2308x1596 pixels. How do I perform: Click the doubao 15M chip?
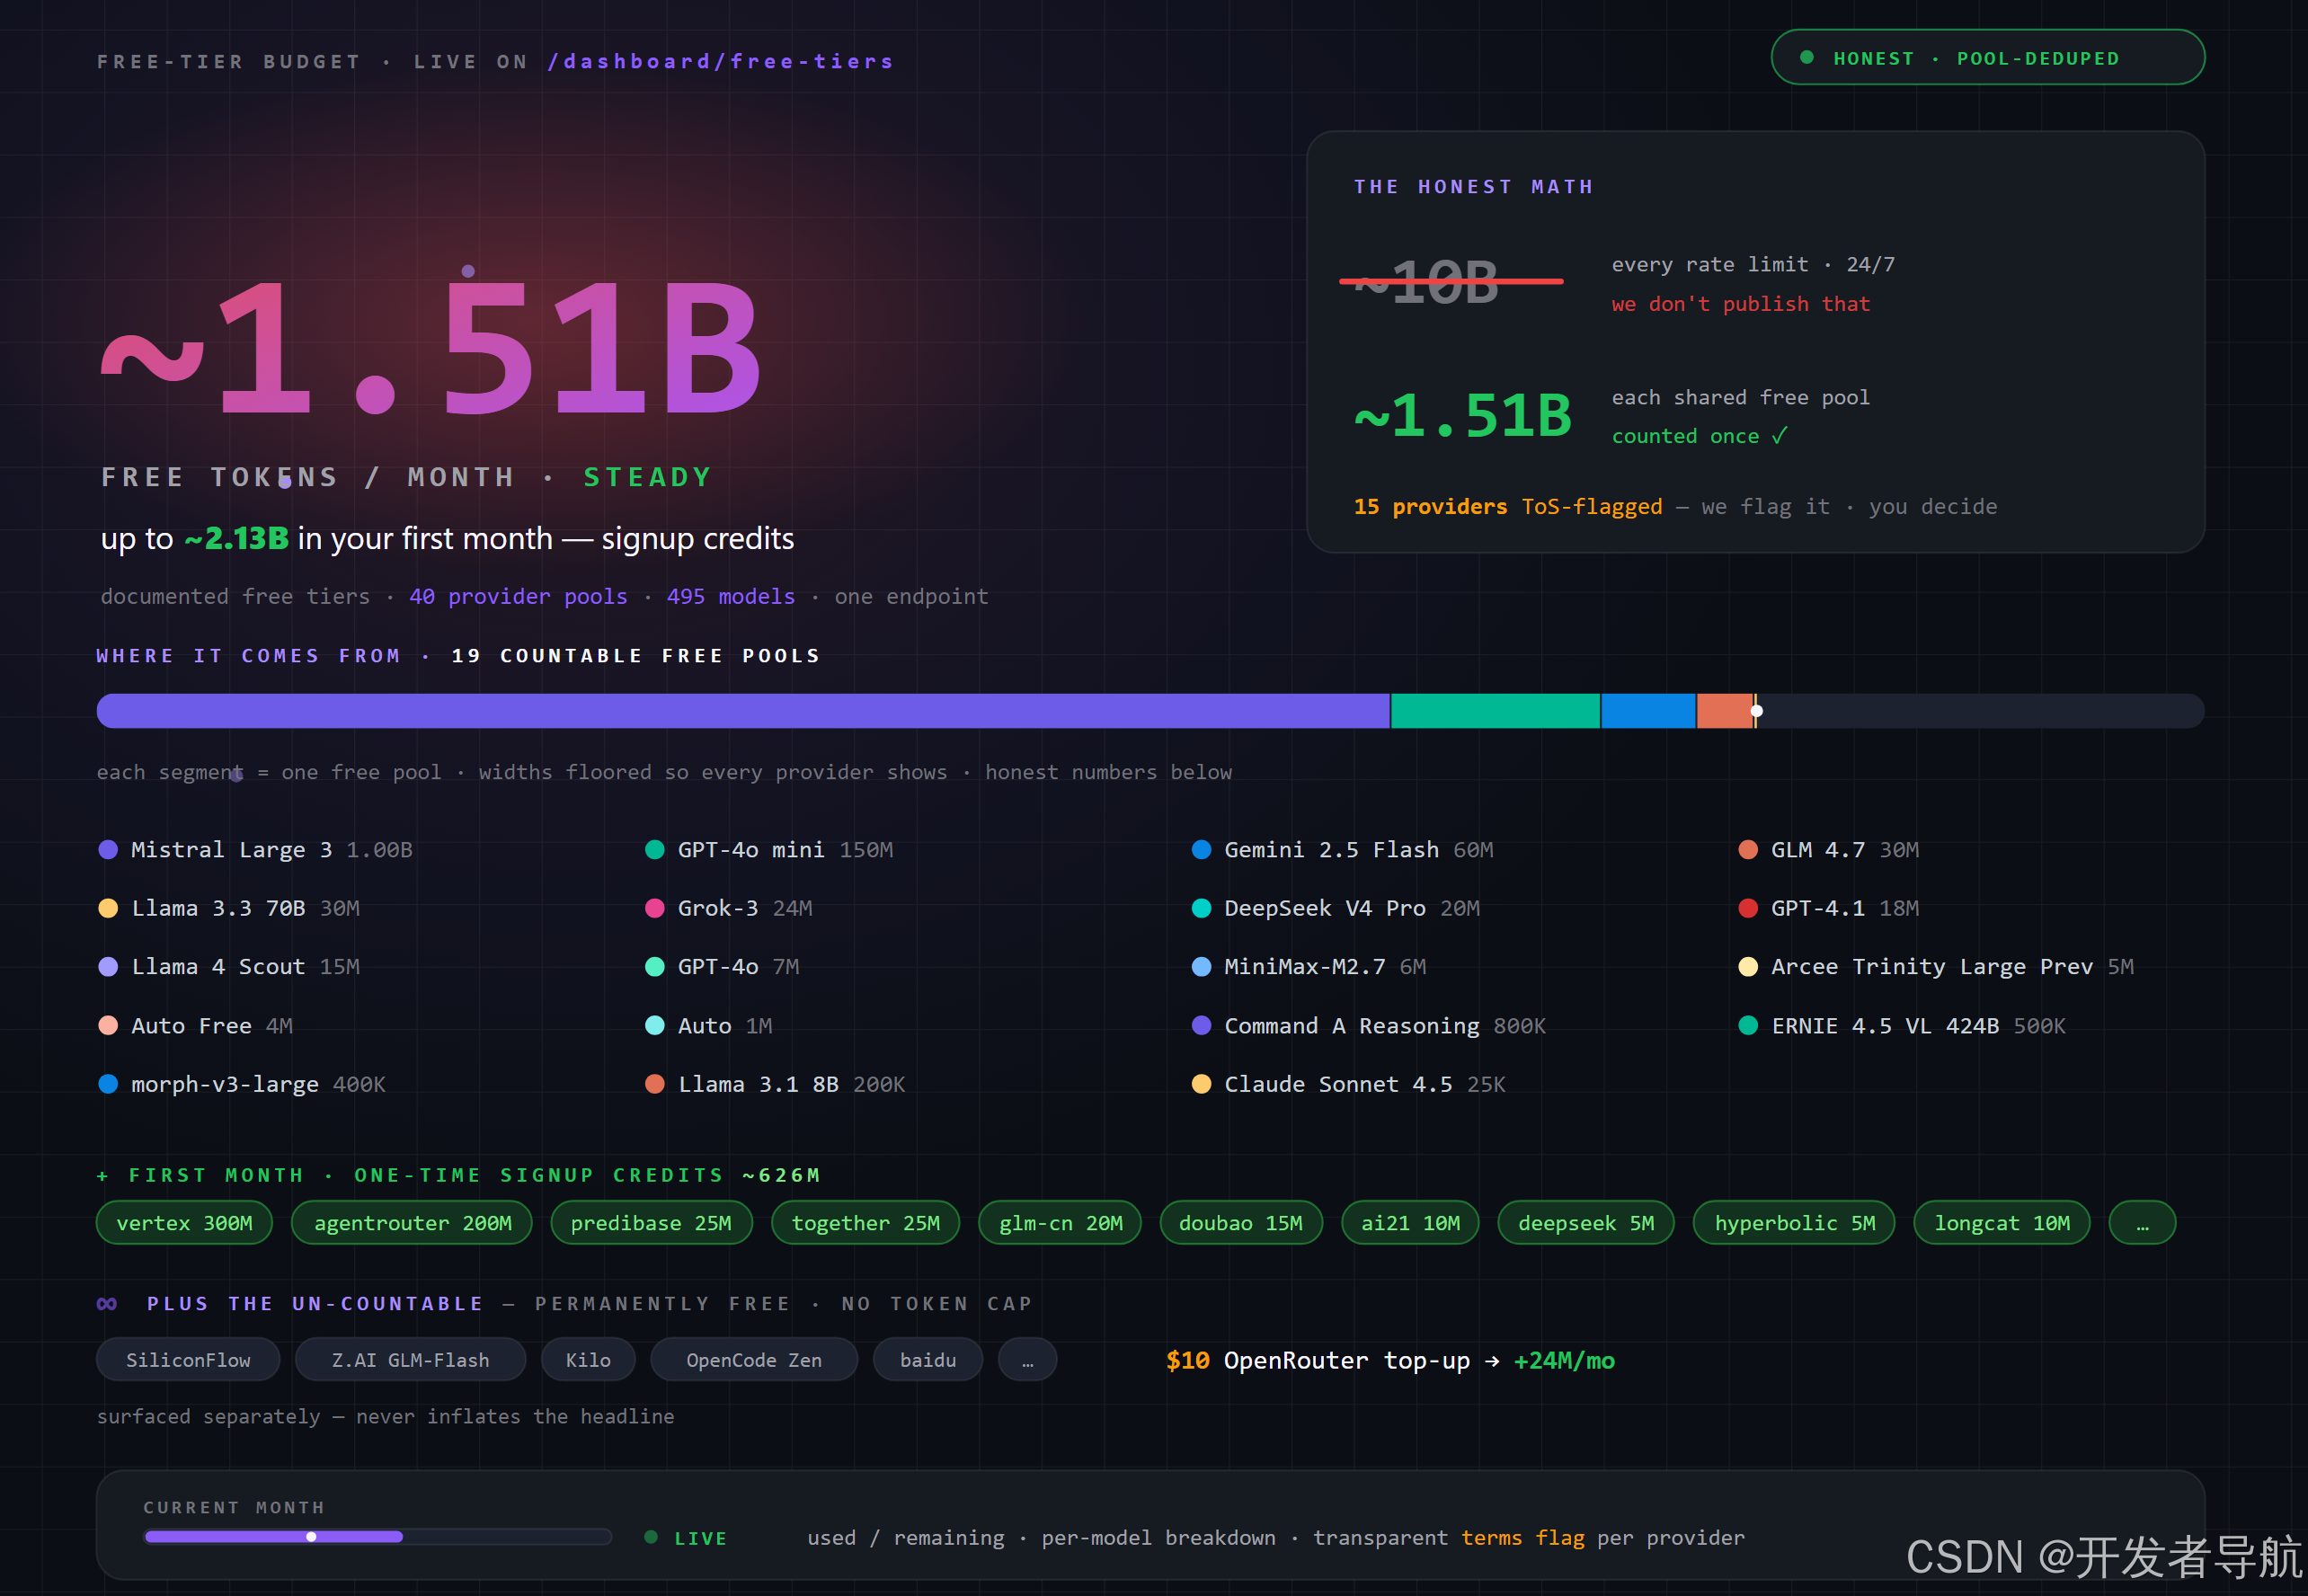pyautogui.click(x=1241, y=1223)
